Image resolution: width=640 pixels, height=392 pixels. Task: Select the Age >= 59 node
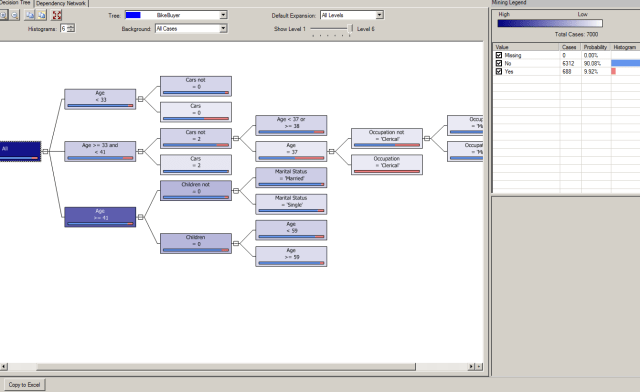click(x=291, y=256)
